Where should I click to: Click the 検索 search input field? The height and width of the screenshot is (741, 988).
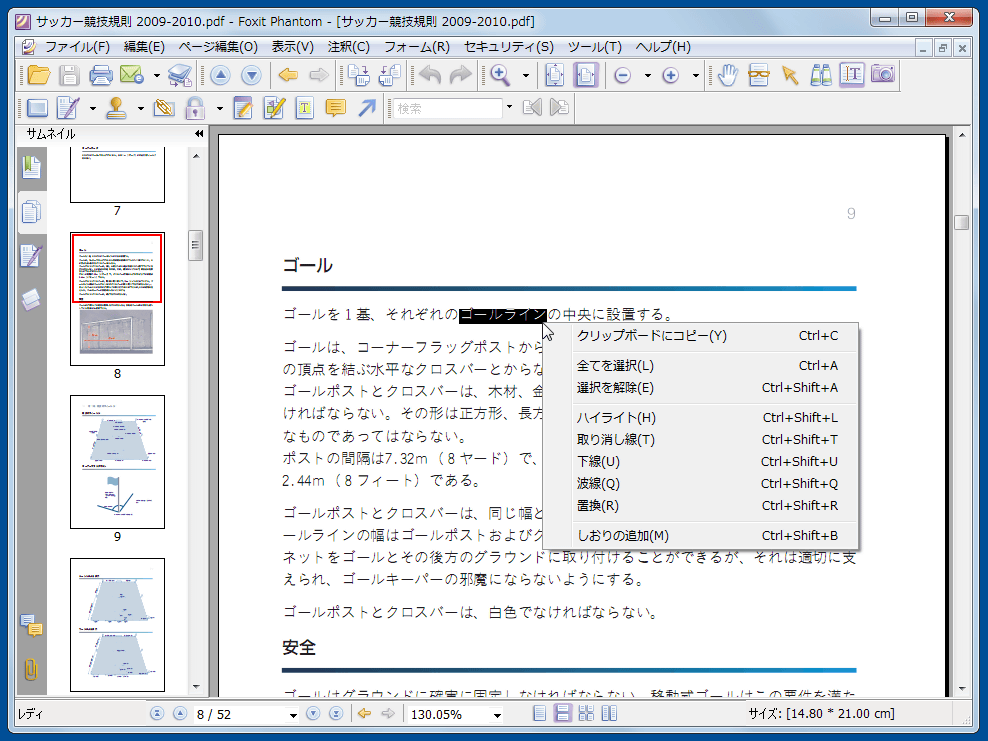pos(447,108)
